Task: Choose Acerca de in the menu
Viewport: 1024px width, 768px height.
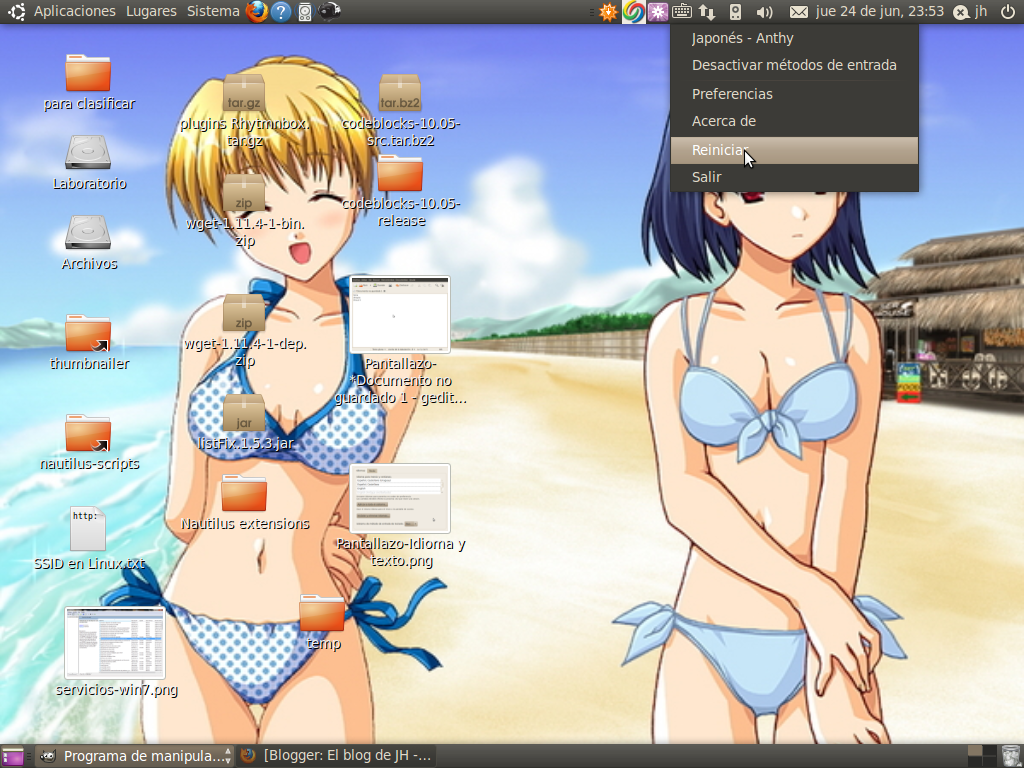Action: pyautogui.click(x=794, y=121)
